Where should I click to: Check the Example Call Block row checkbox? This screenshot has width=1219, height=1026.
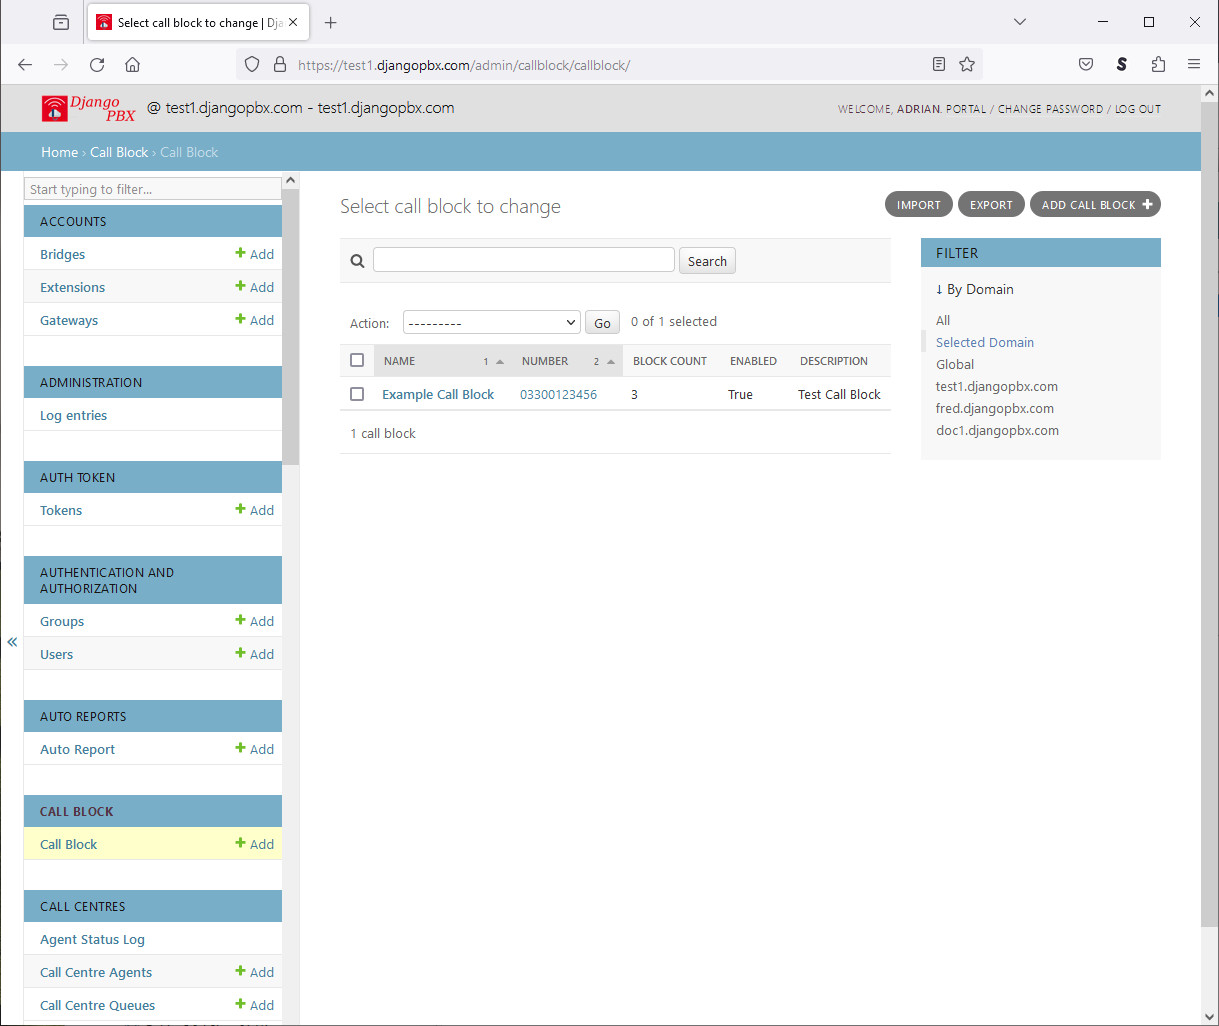(x=357, y=394)
